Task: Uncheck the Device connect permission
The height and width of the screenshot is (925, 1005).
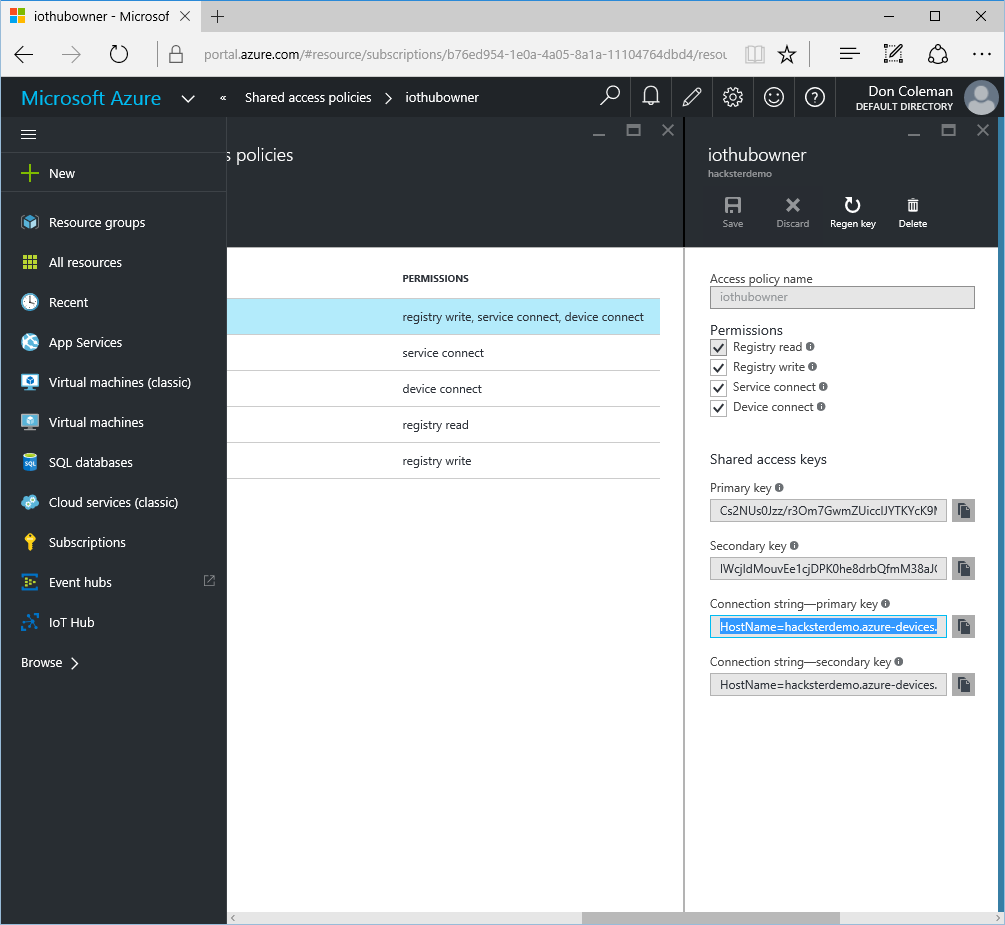Action: (717, 407)
